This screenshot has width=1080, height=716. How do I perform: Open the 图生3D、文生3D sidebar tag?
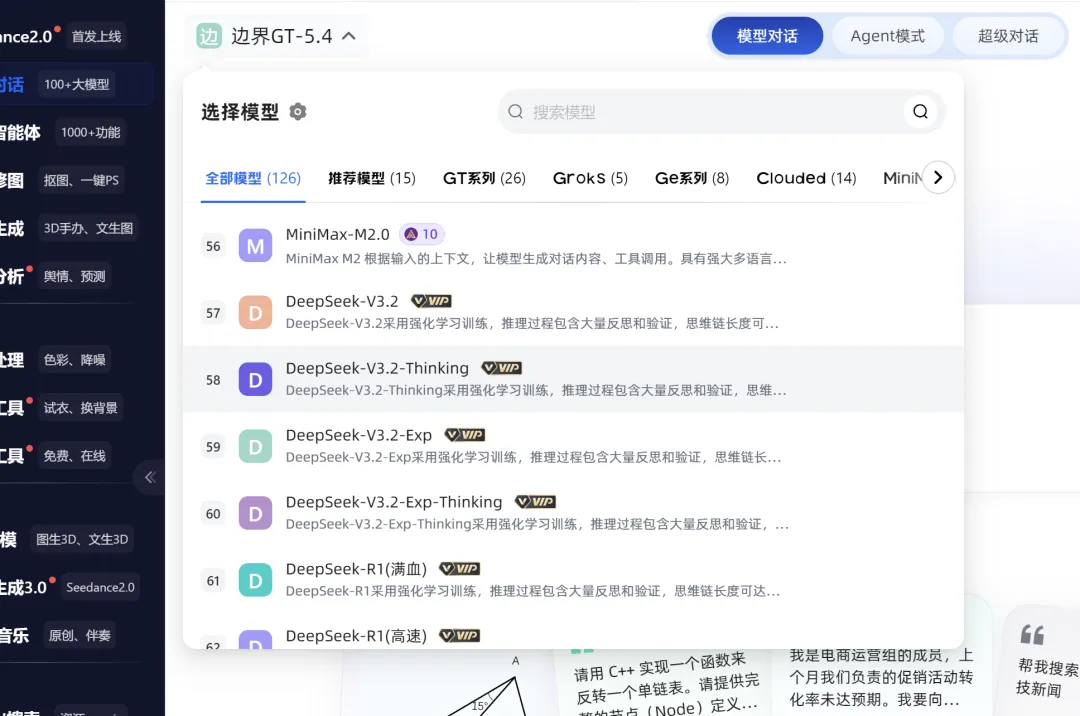pos(82,539)
